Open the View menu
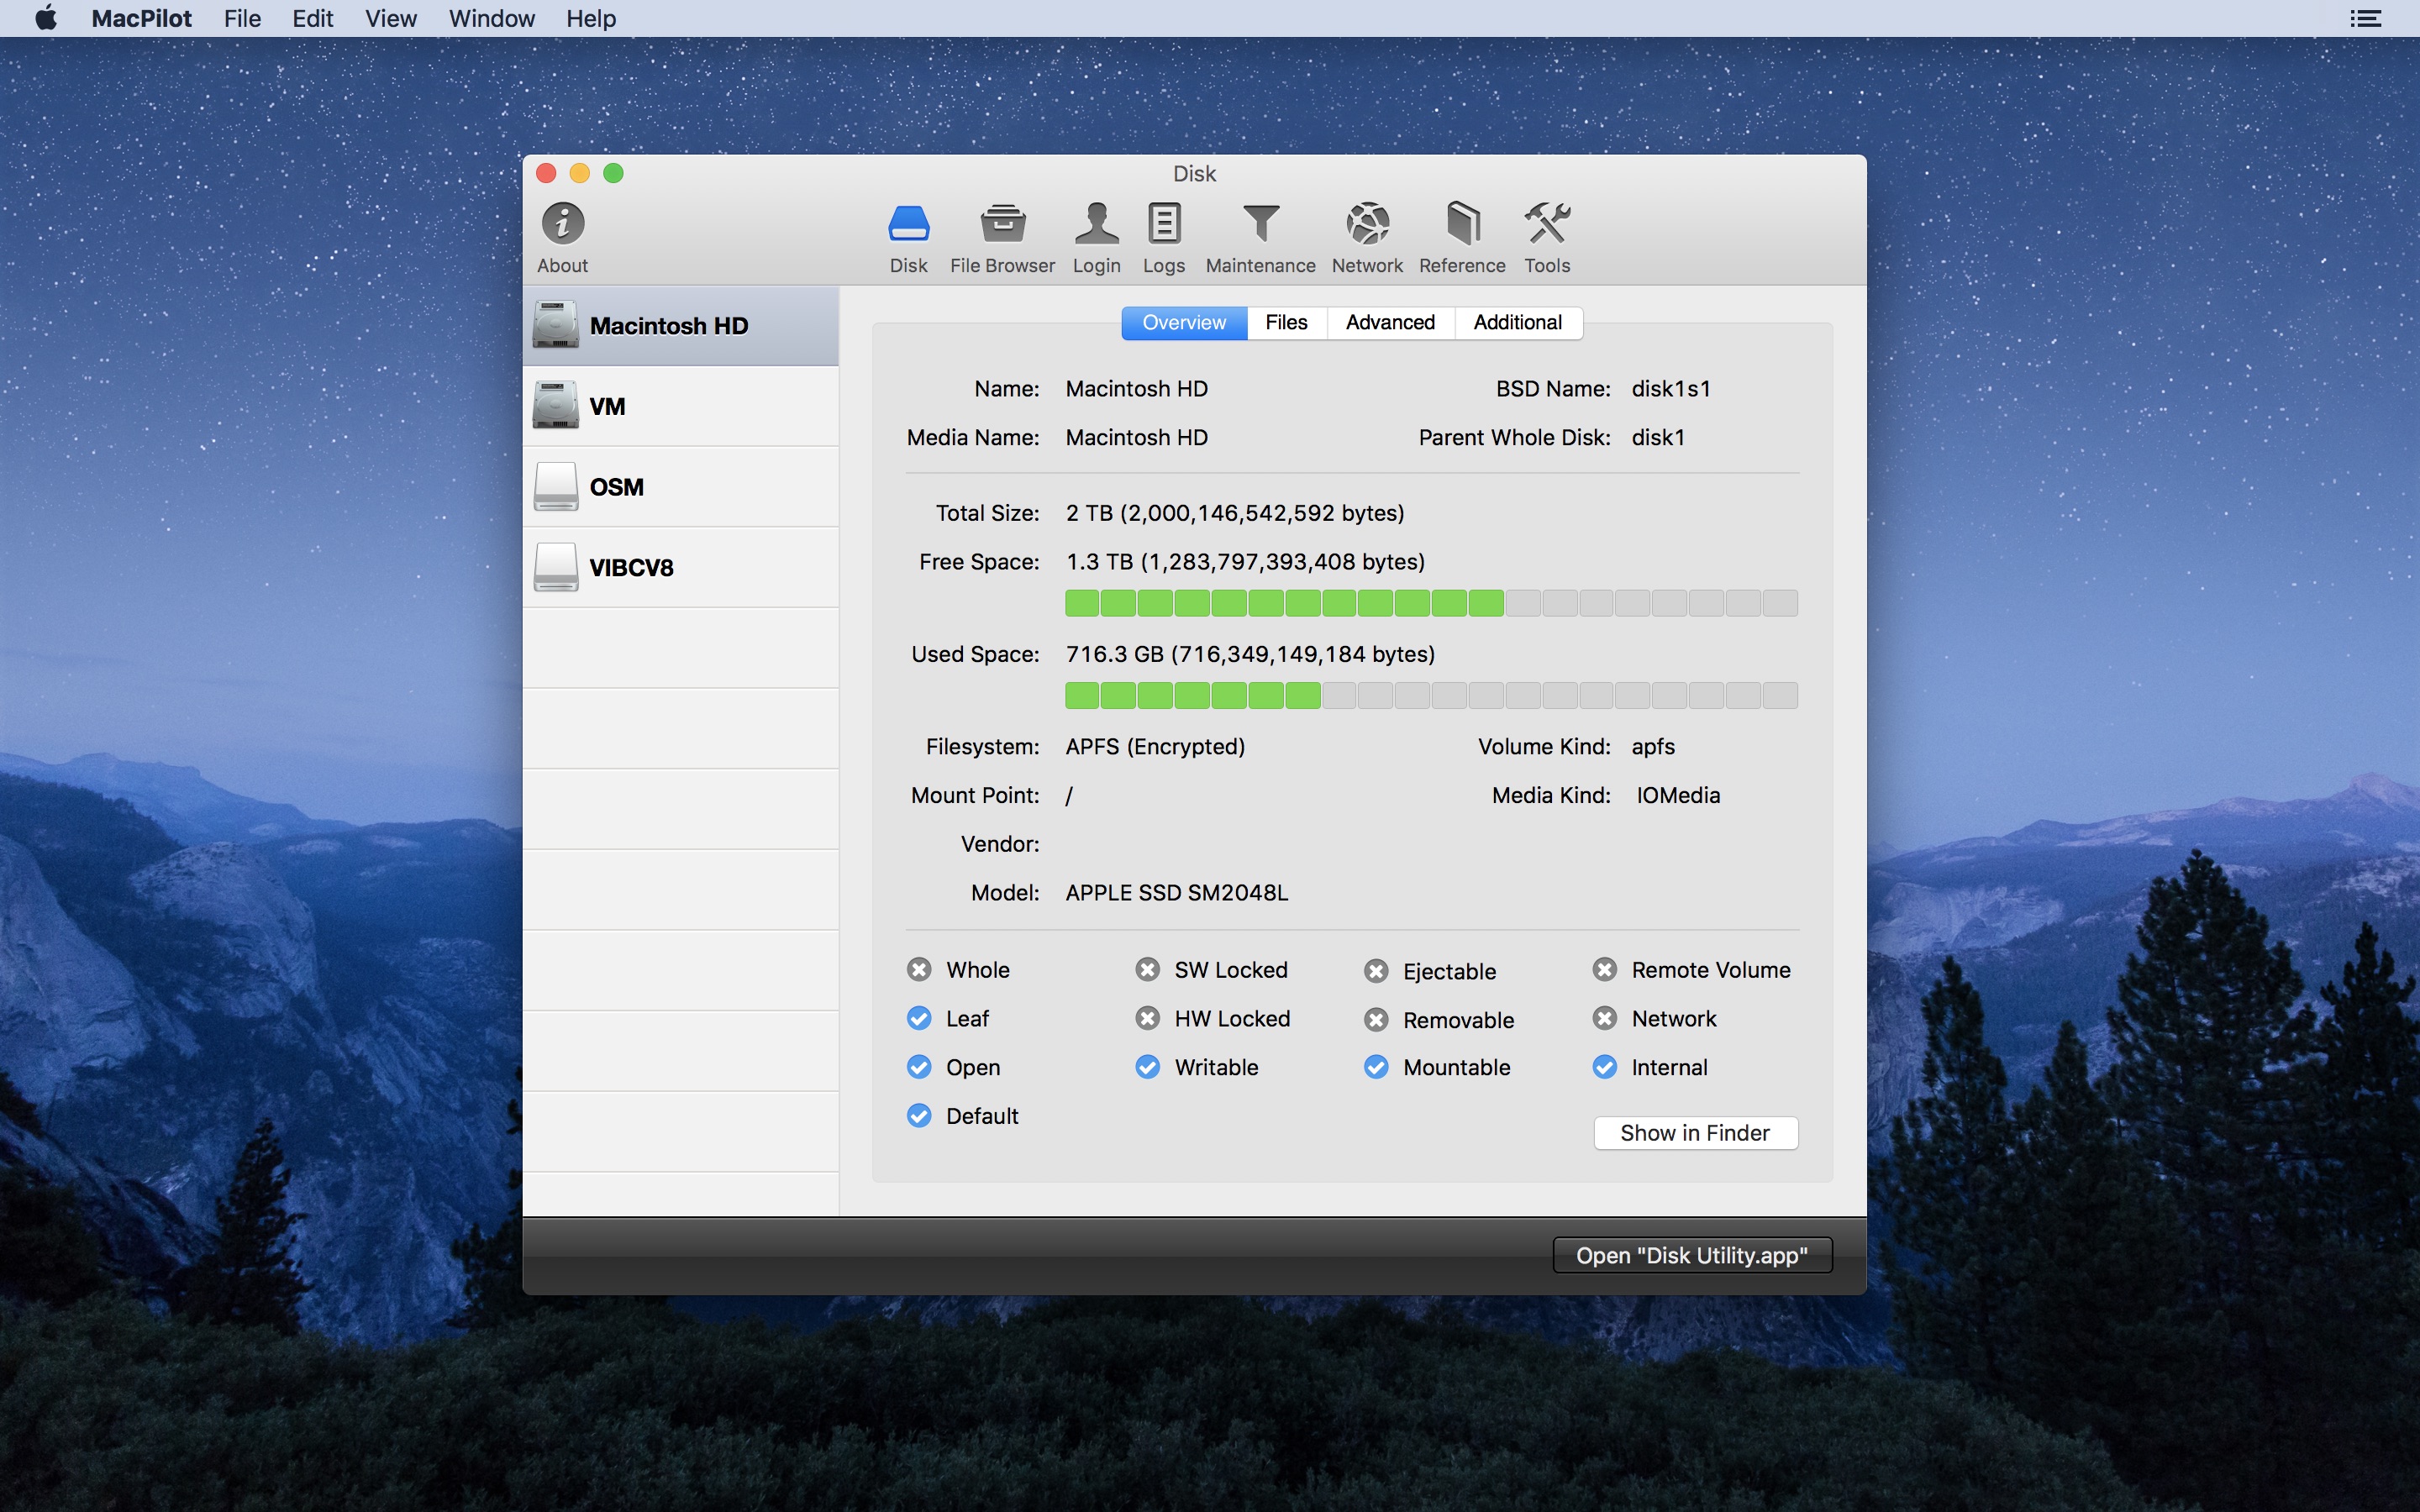Screen dimensions: 2420x1512 (x=390, y=18)
